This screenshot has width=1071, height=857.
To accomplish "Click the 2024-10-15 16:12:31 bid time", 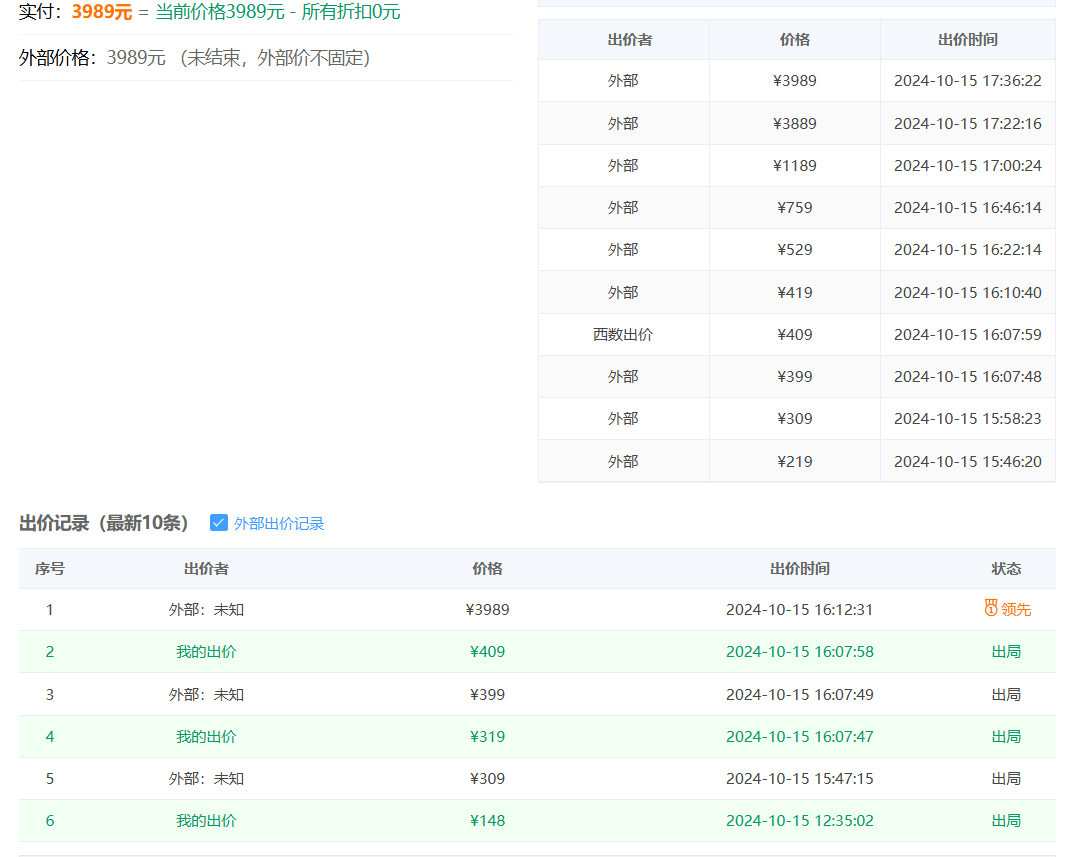I will (x=799, y=610).
